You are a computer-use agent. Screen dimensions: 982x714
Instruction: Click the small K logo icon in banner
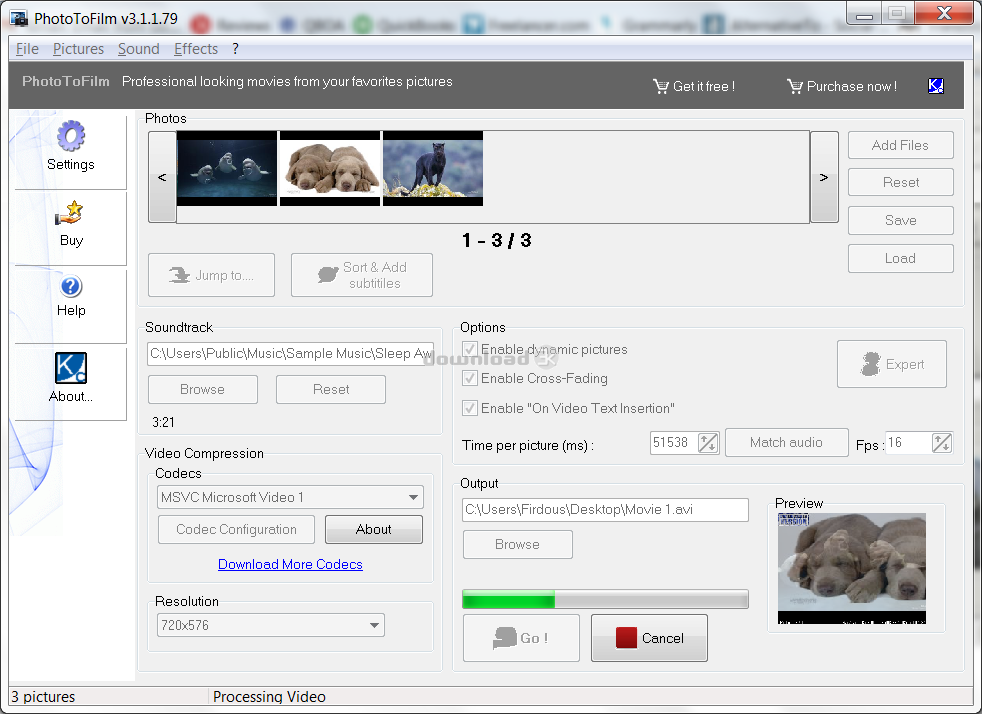coord(936,86)
